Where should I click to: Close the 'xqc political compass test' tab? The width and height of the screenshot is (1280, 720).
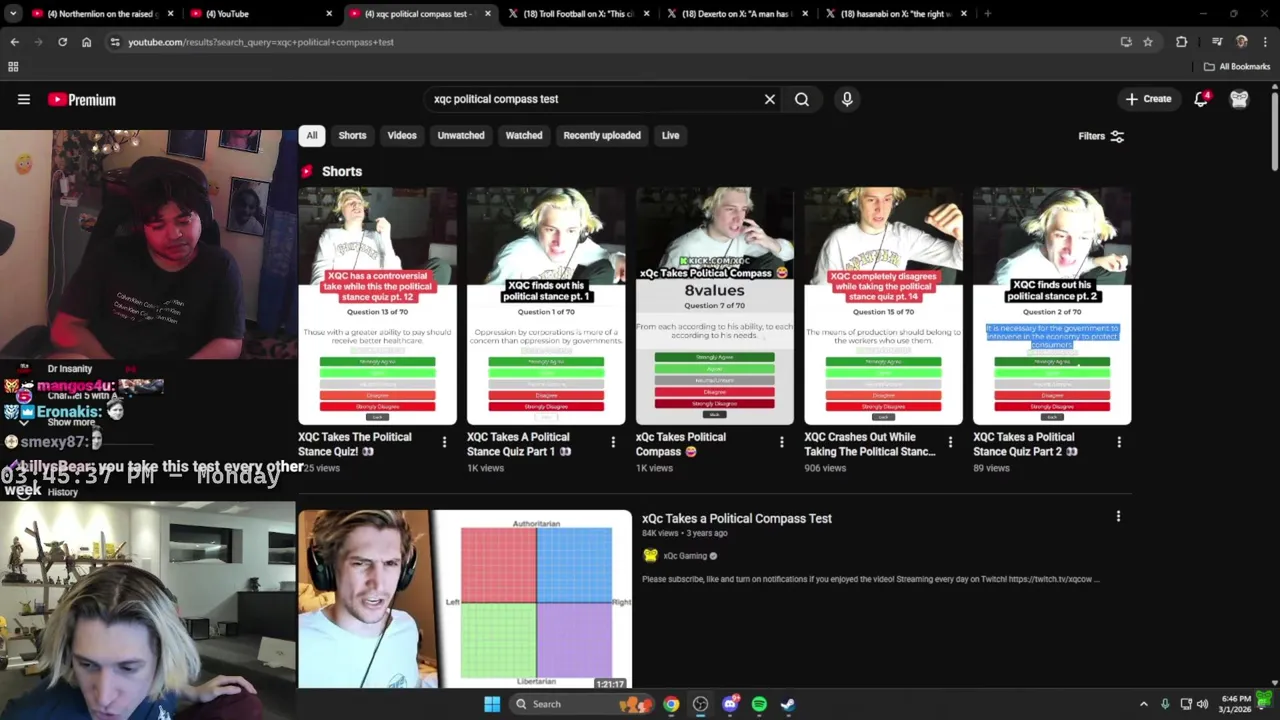(487, 14)
